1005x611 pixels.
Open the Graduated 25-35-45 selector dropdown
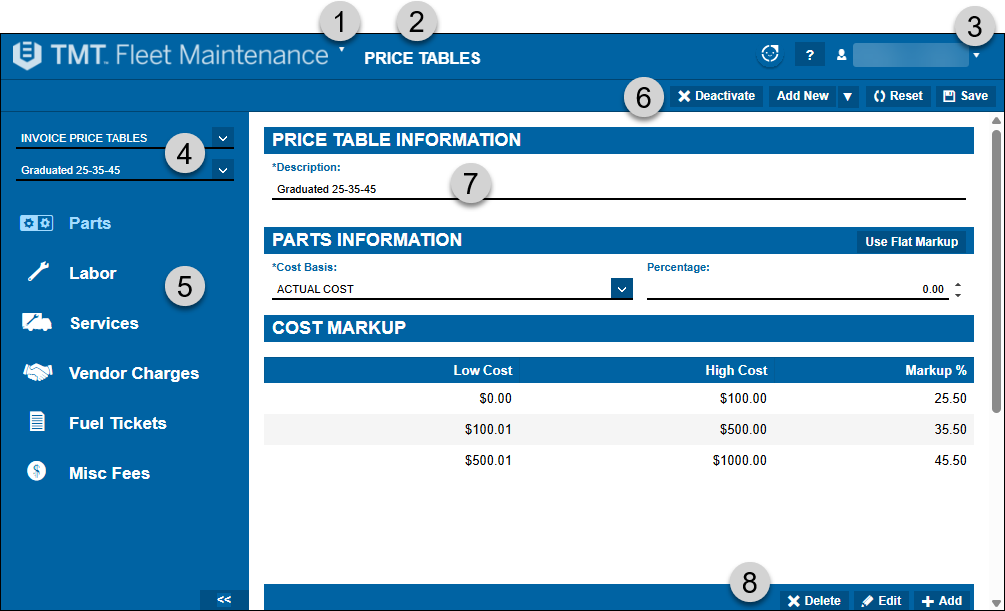pos(222,169)
